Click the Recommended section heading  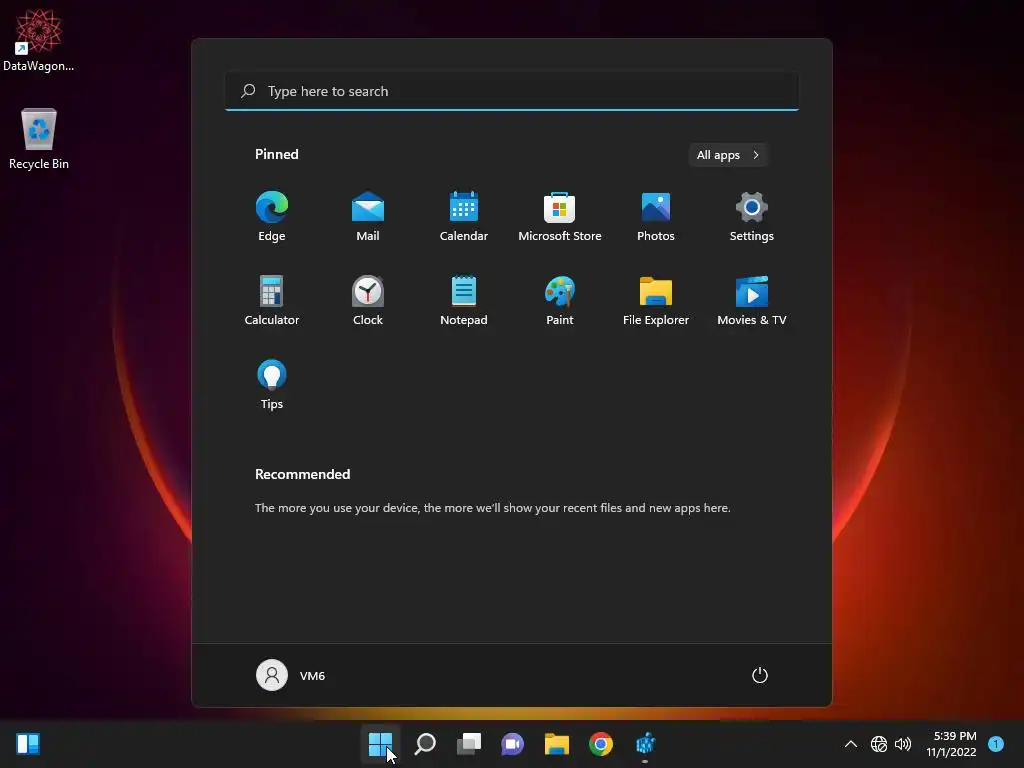coord(302,474)
